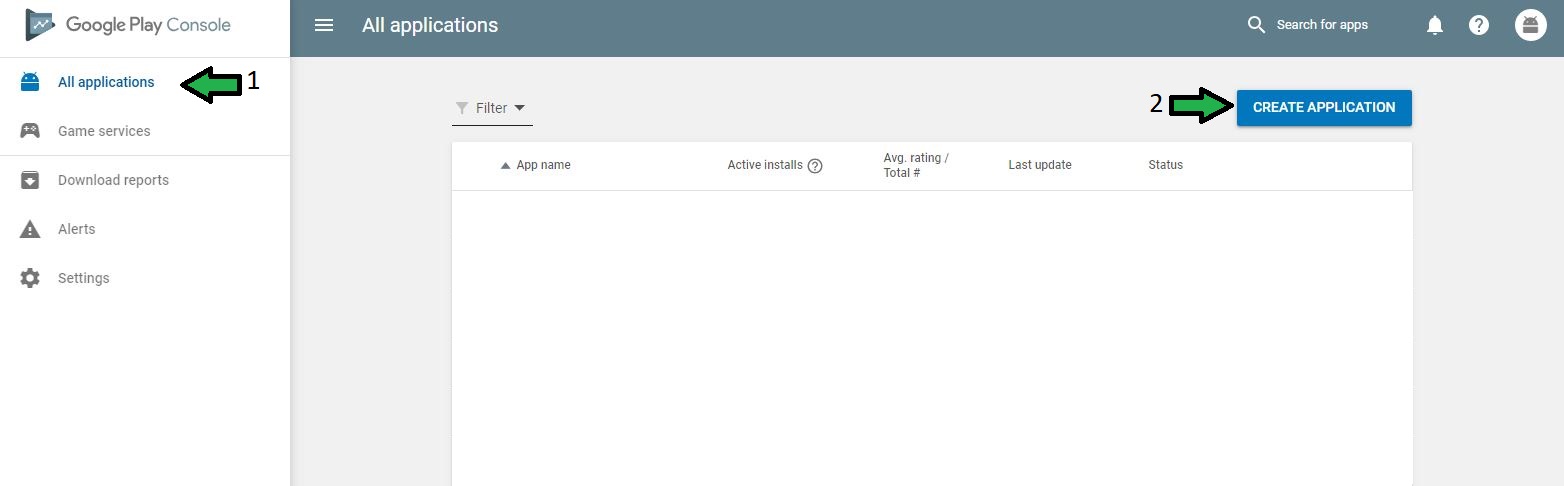Open the Alerts section
Image resolution: width=1564 pixels, height=486 pixels.
(77, 229)
